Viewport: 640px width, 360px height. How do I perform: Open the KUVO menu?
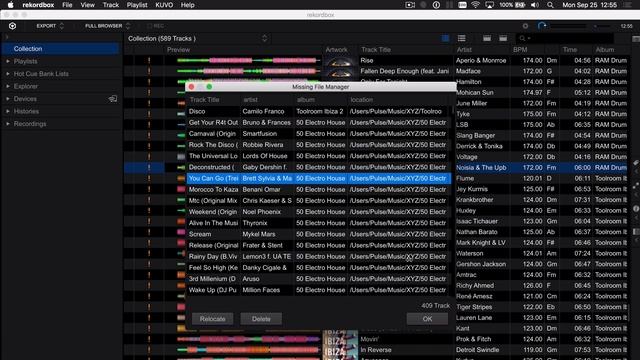coord(164,5)
